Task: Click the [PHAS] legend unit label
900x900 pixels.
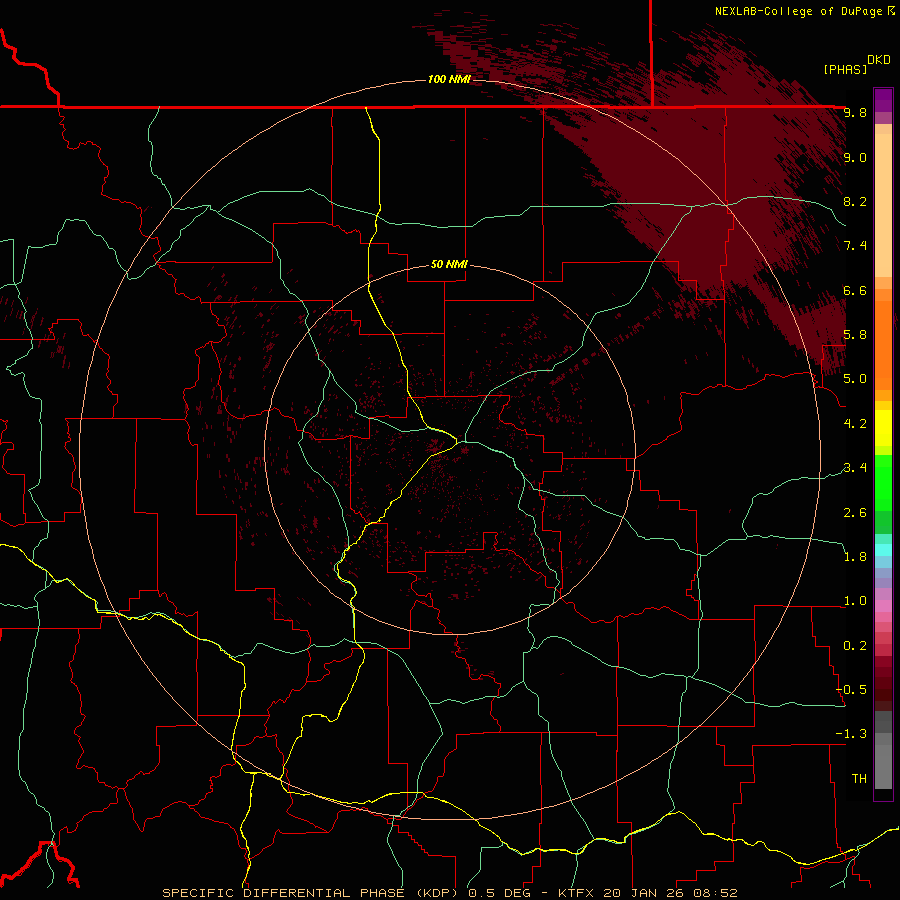Action: (845, 69)
